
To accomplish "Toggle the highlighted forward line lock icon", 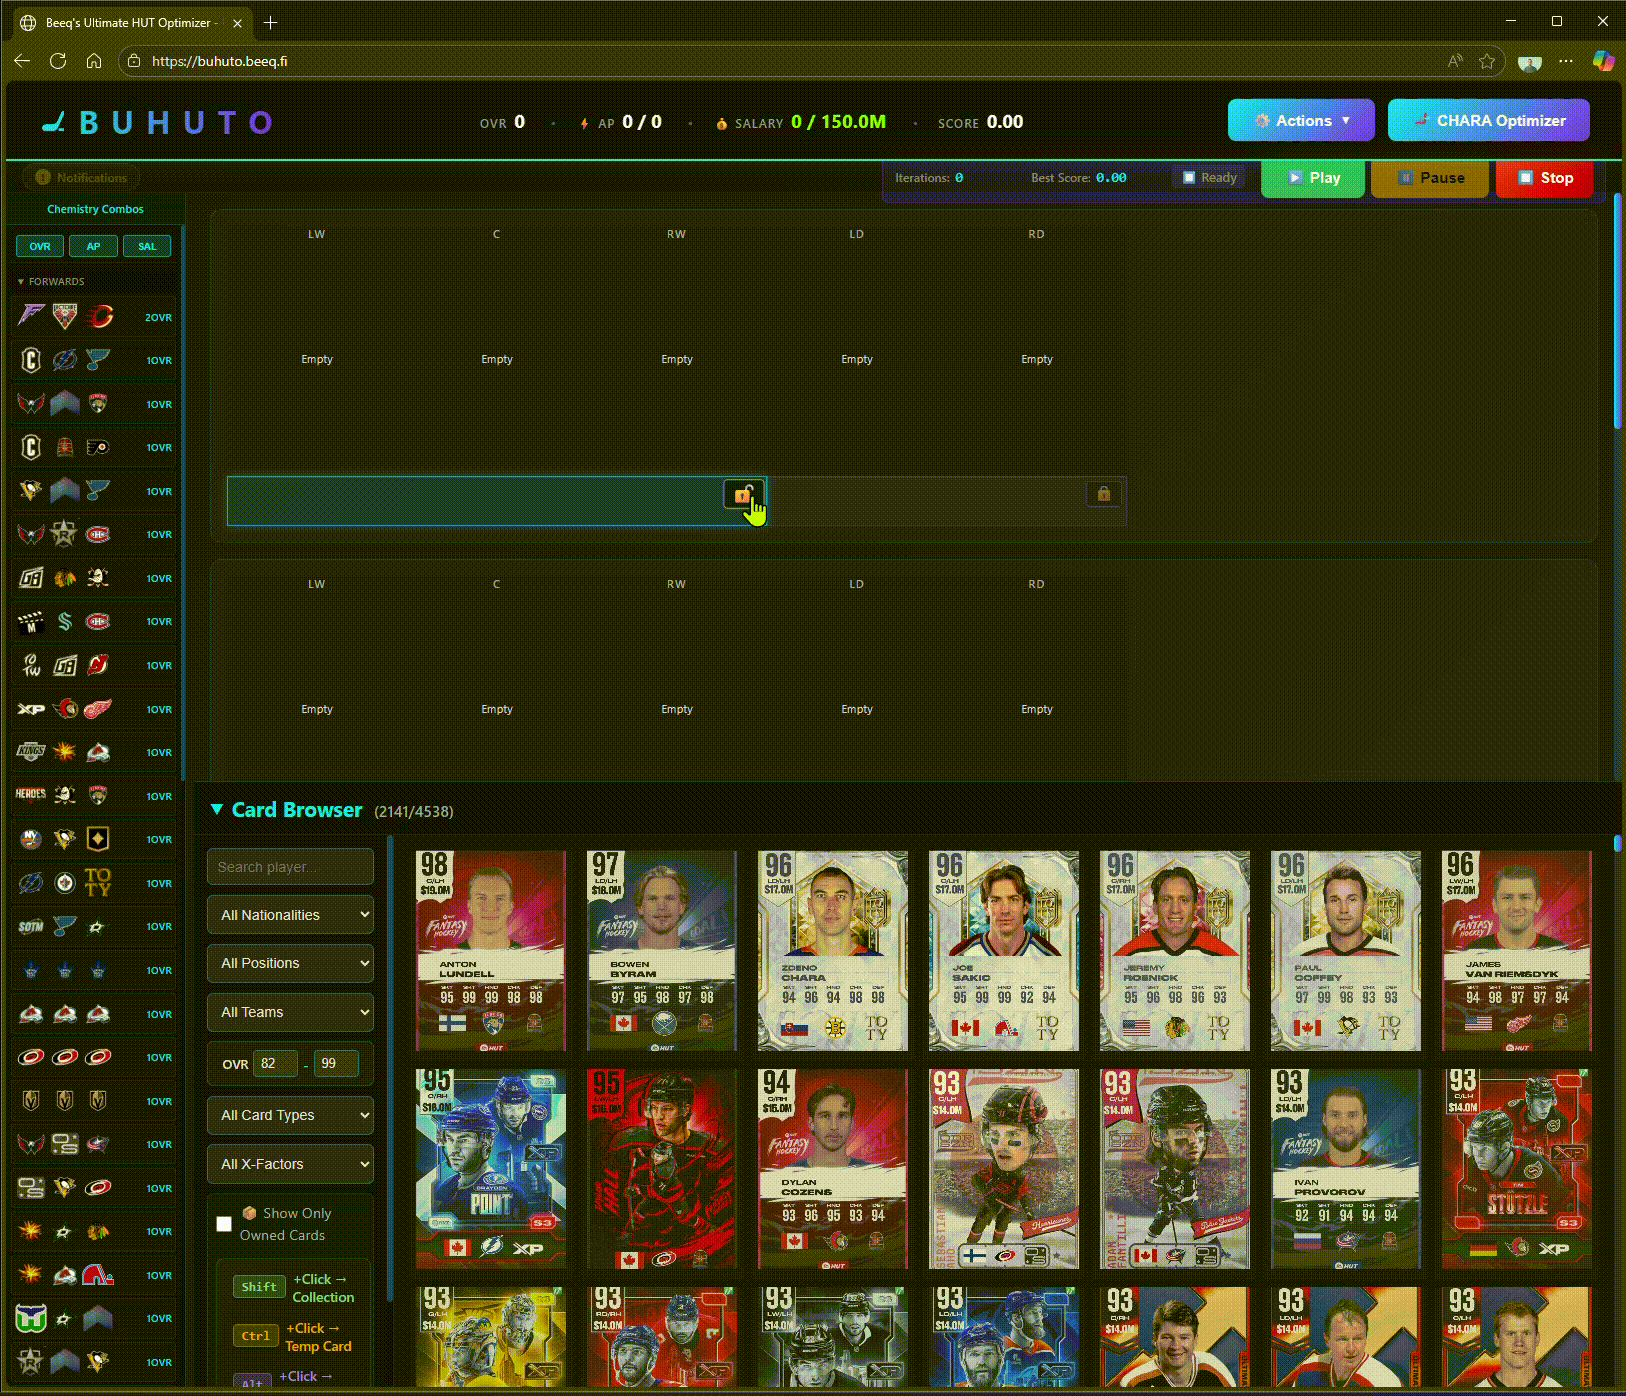I will 742,495.
